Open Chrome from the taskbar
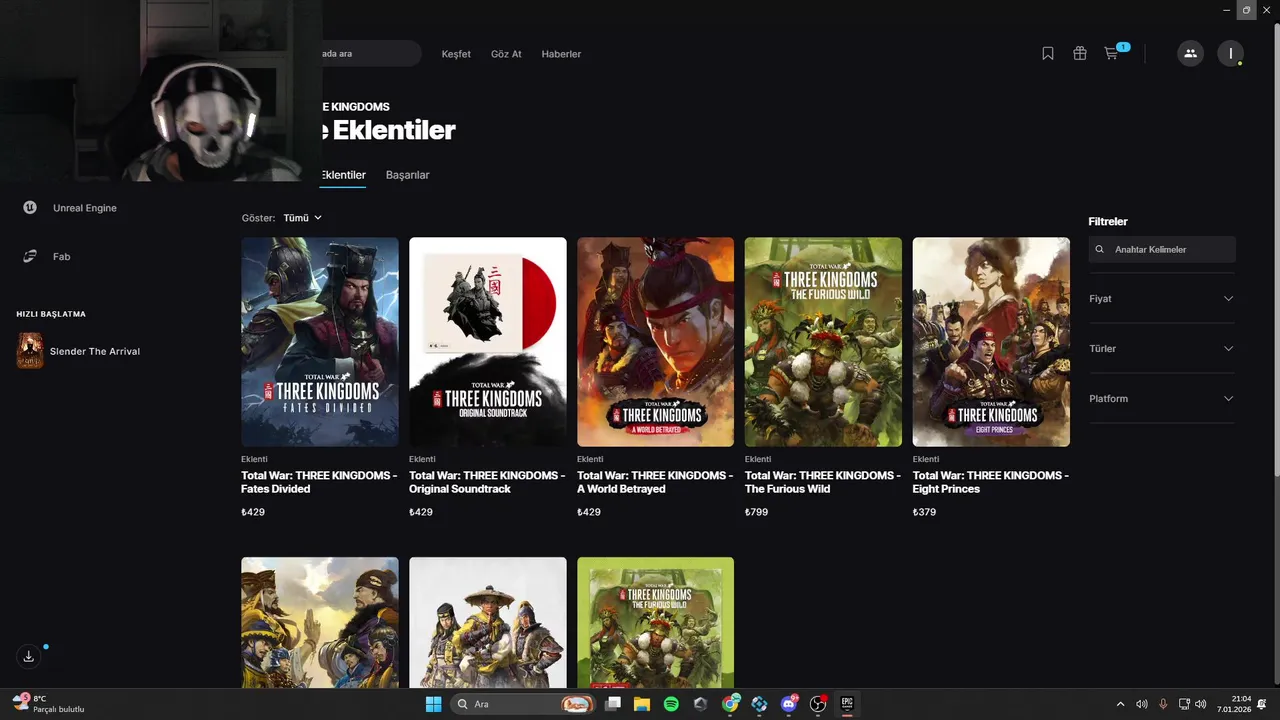This screenshot has height=720, width=1280. tap(731, 704)
